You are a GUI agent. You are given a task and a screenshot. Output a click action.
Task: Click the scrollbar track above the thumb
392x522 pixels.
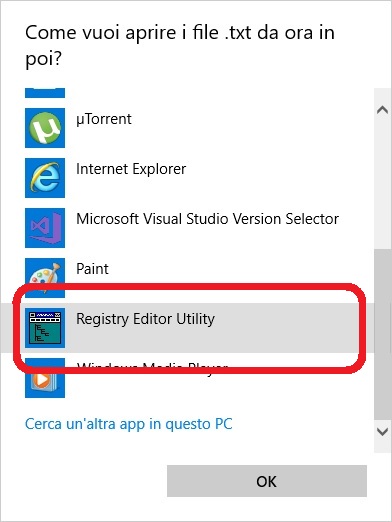tap(382, 184)
